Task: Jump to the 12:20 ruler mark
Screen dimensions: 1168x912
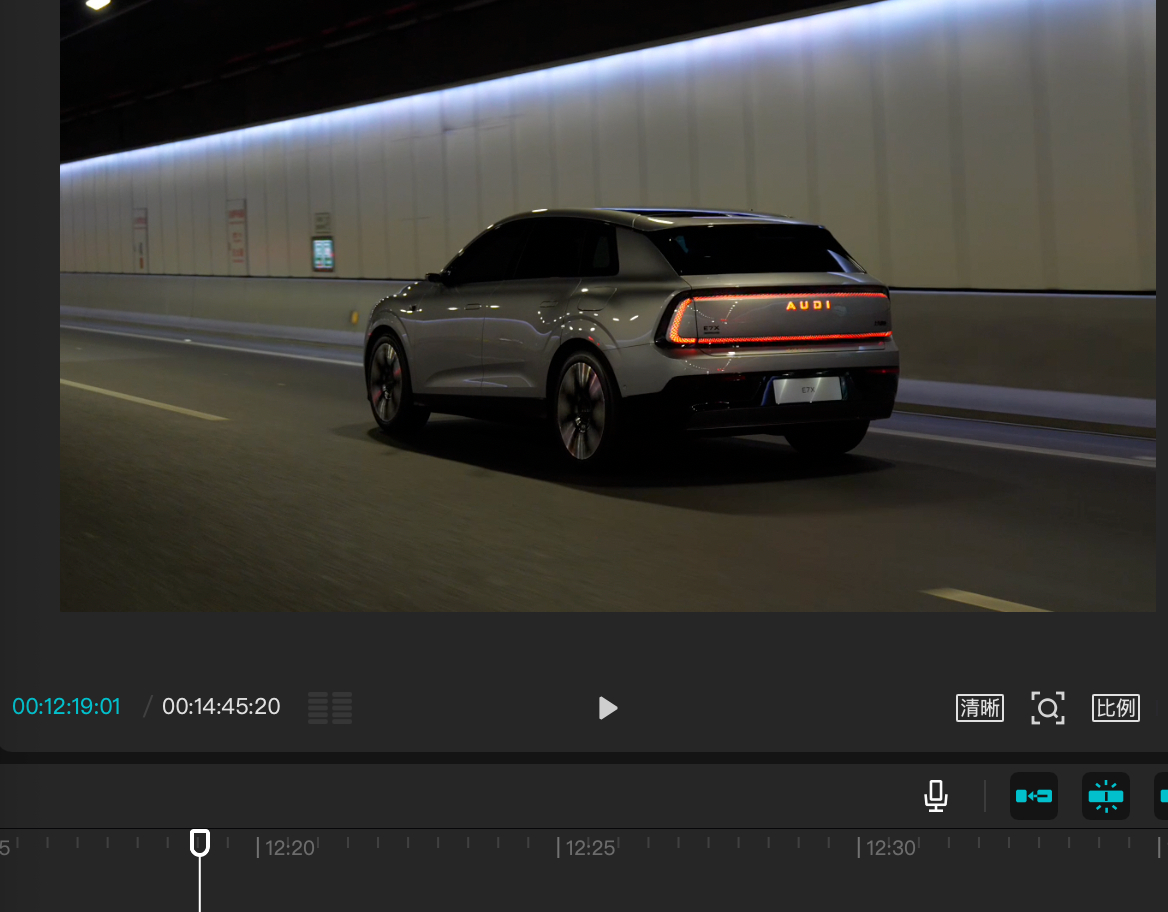Action: click(289, 848)
